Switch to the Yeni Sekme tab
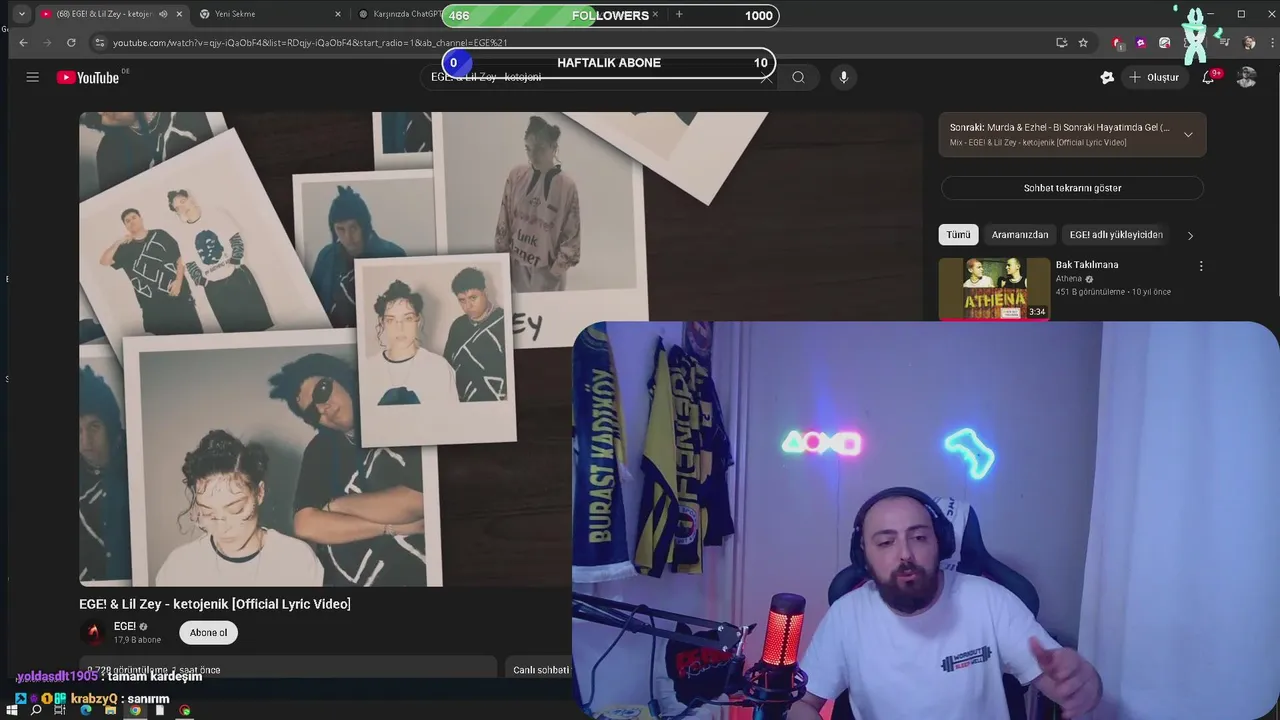1280x720 pixels. [270, 14]
